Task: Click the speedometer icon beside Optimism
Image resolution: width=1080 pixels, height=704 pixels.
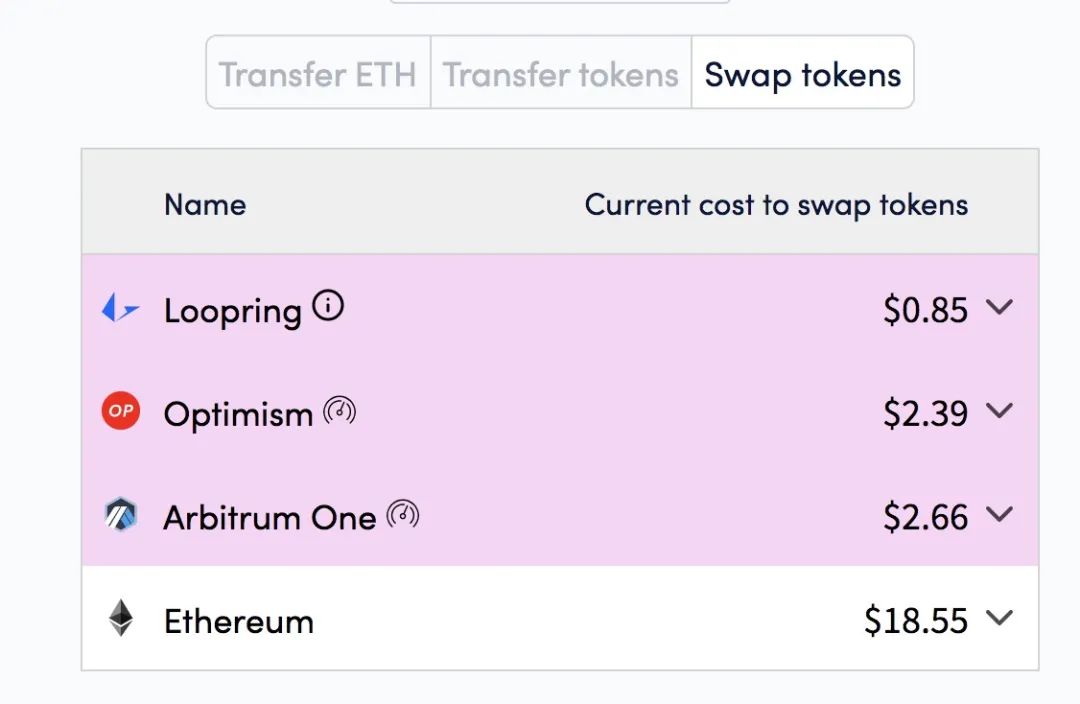Action: pos(340,411)
